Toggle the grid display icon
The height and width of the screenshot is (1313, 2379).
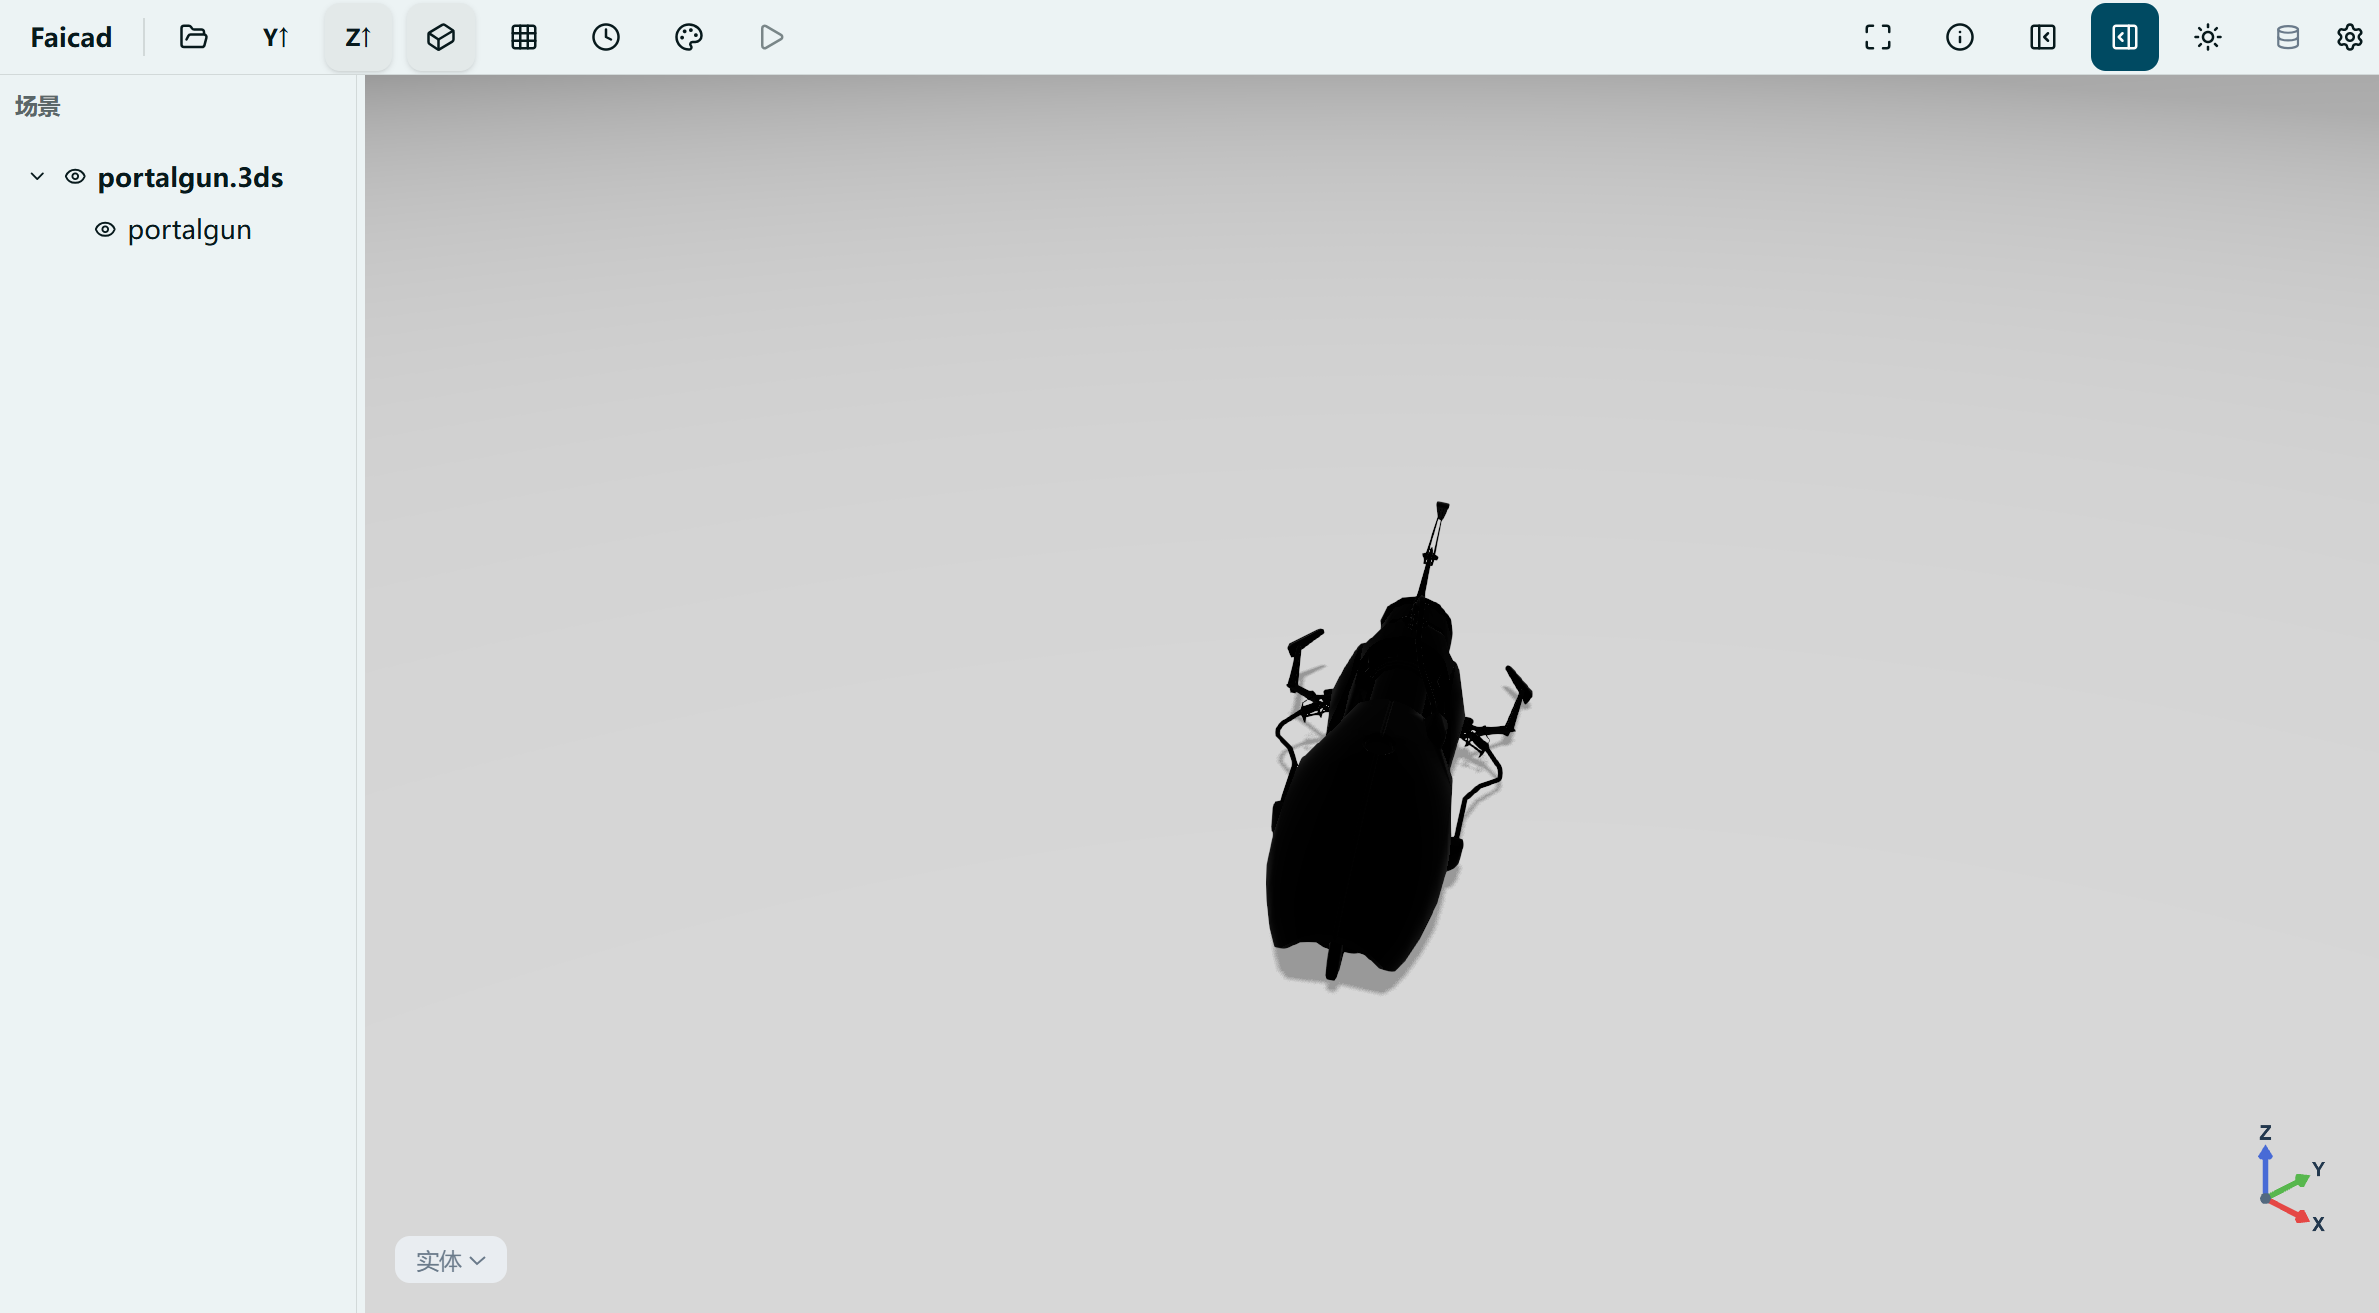pos(524,37)
